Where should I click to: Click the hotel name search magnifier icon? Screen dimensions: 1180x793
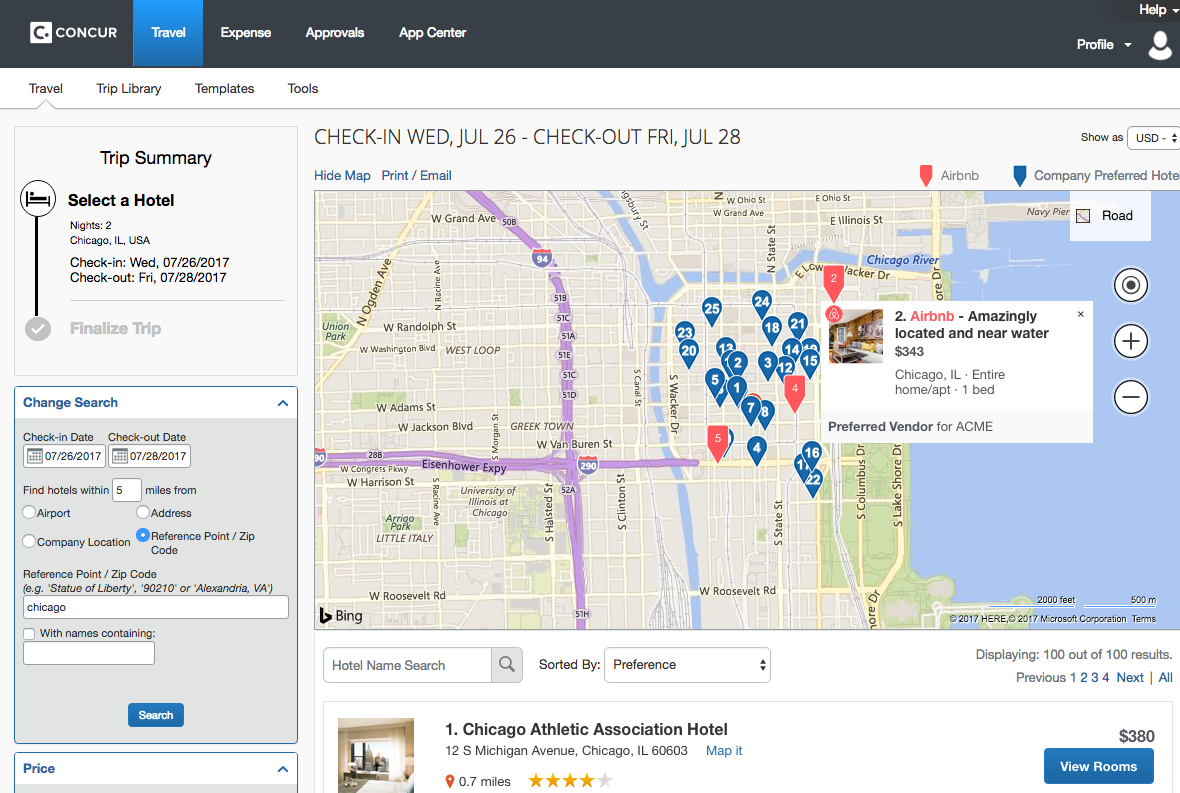(507, 665)
